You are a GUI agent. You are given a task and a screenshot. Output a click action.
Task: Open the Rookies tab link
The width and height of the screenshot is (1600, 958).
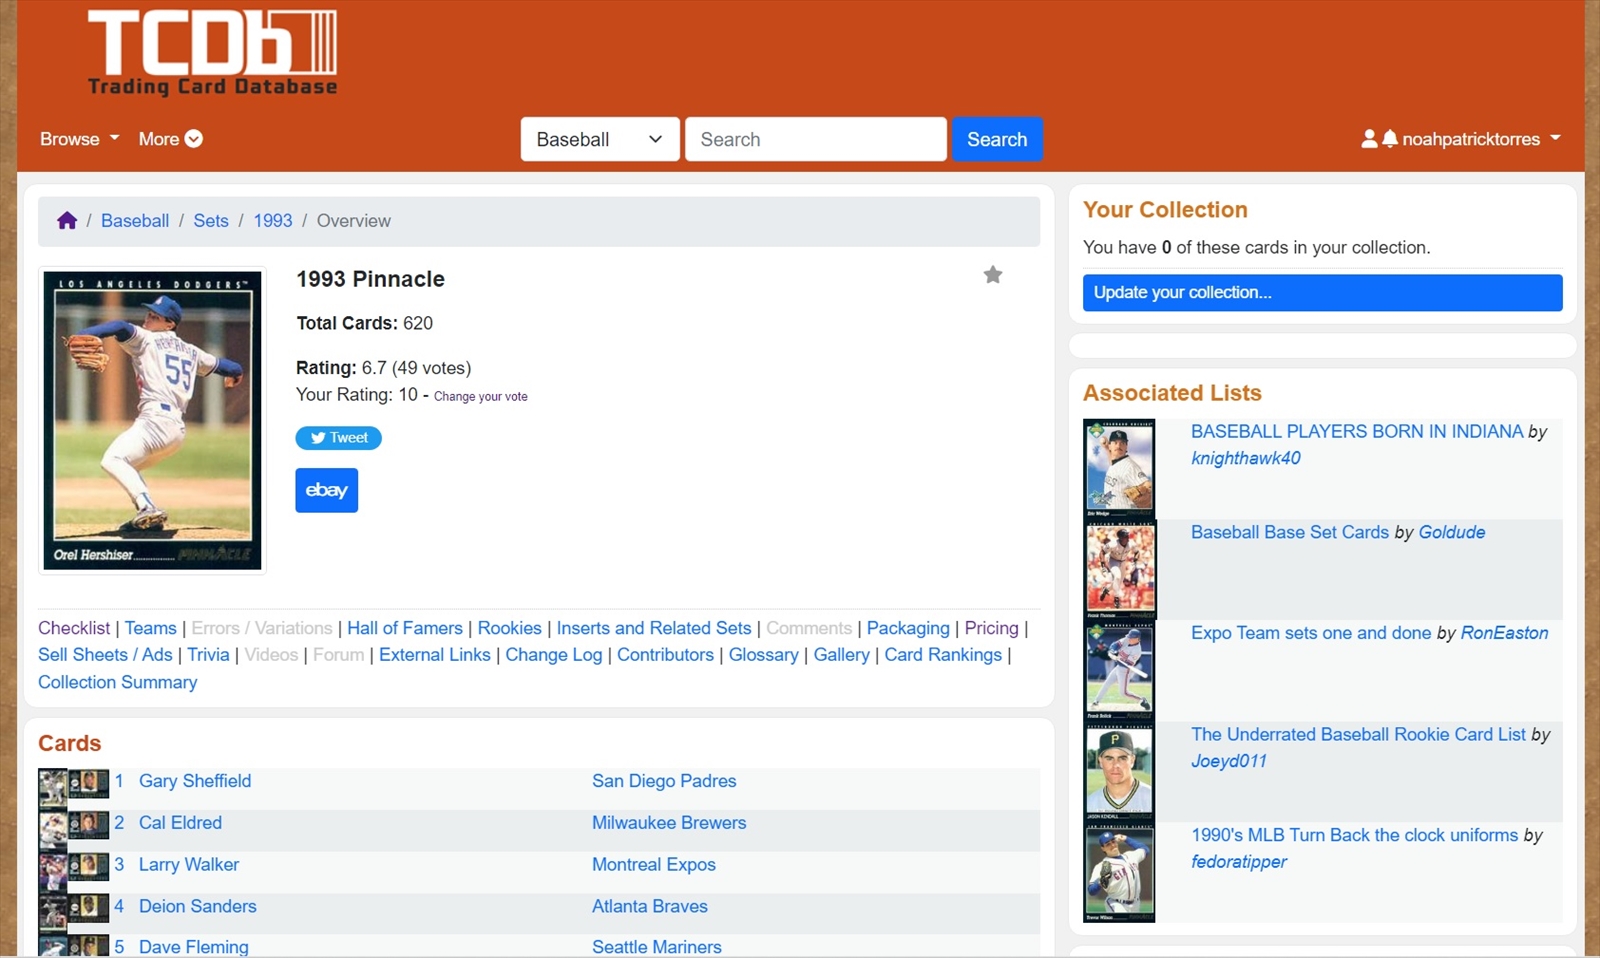[x=509, y=628]
